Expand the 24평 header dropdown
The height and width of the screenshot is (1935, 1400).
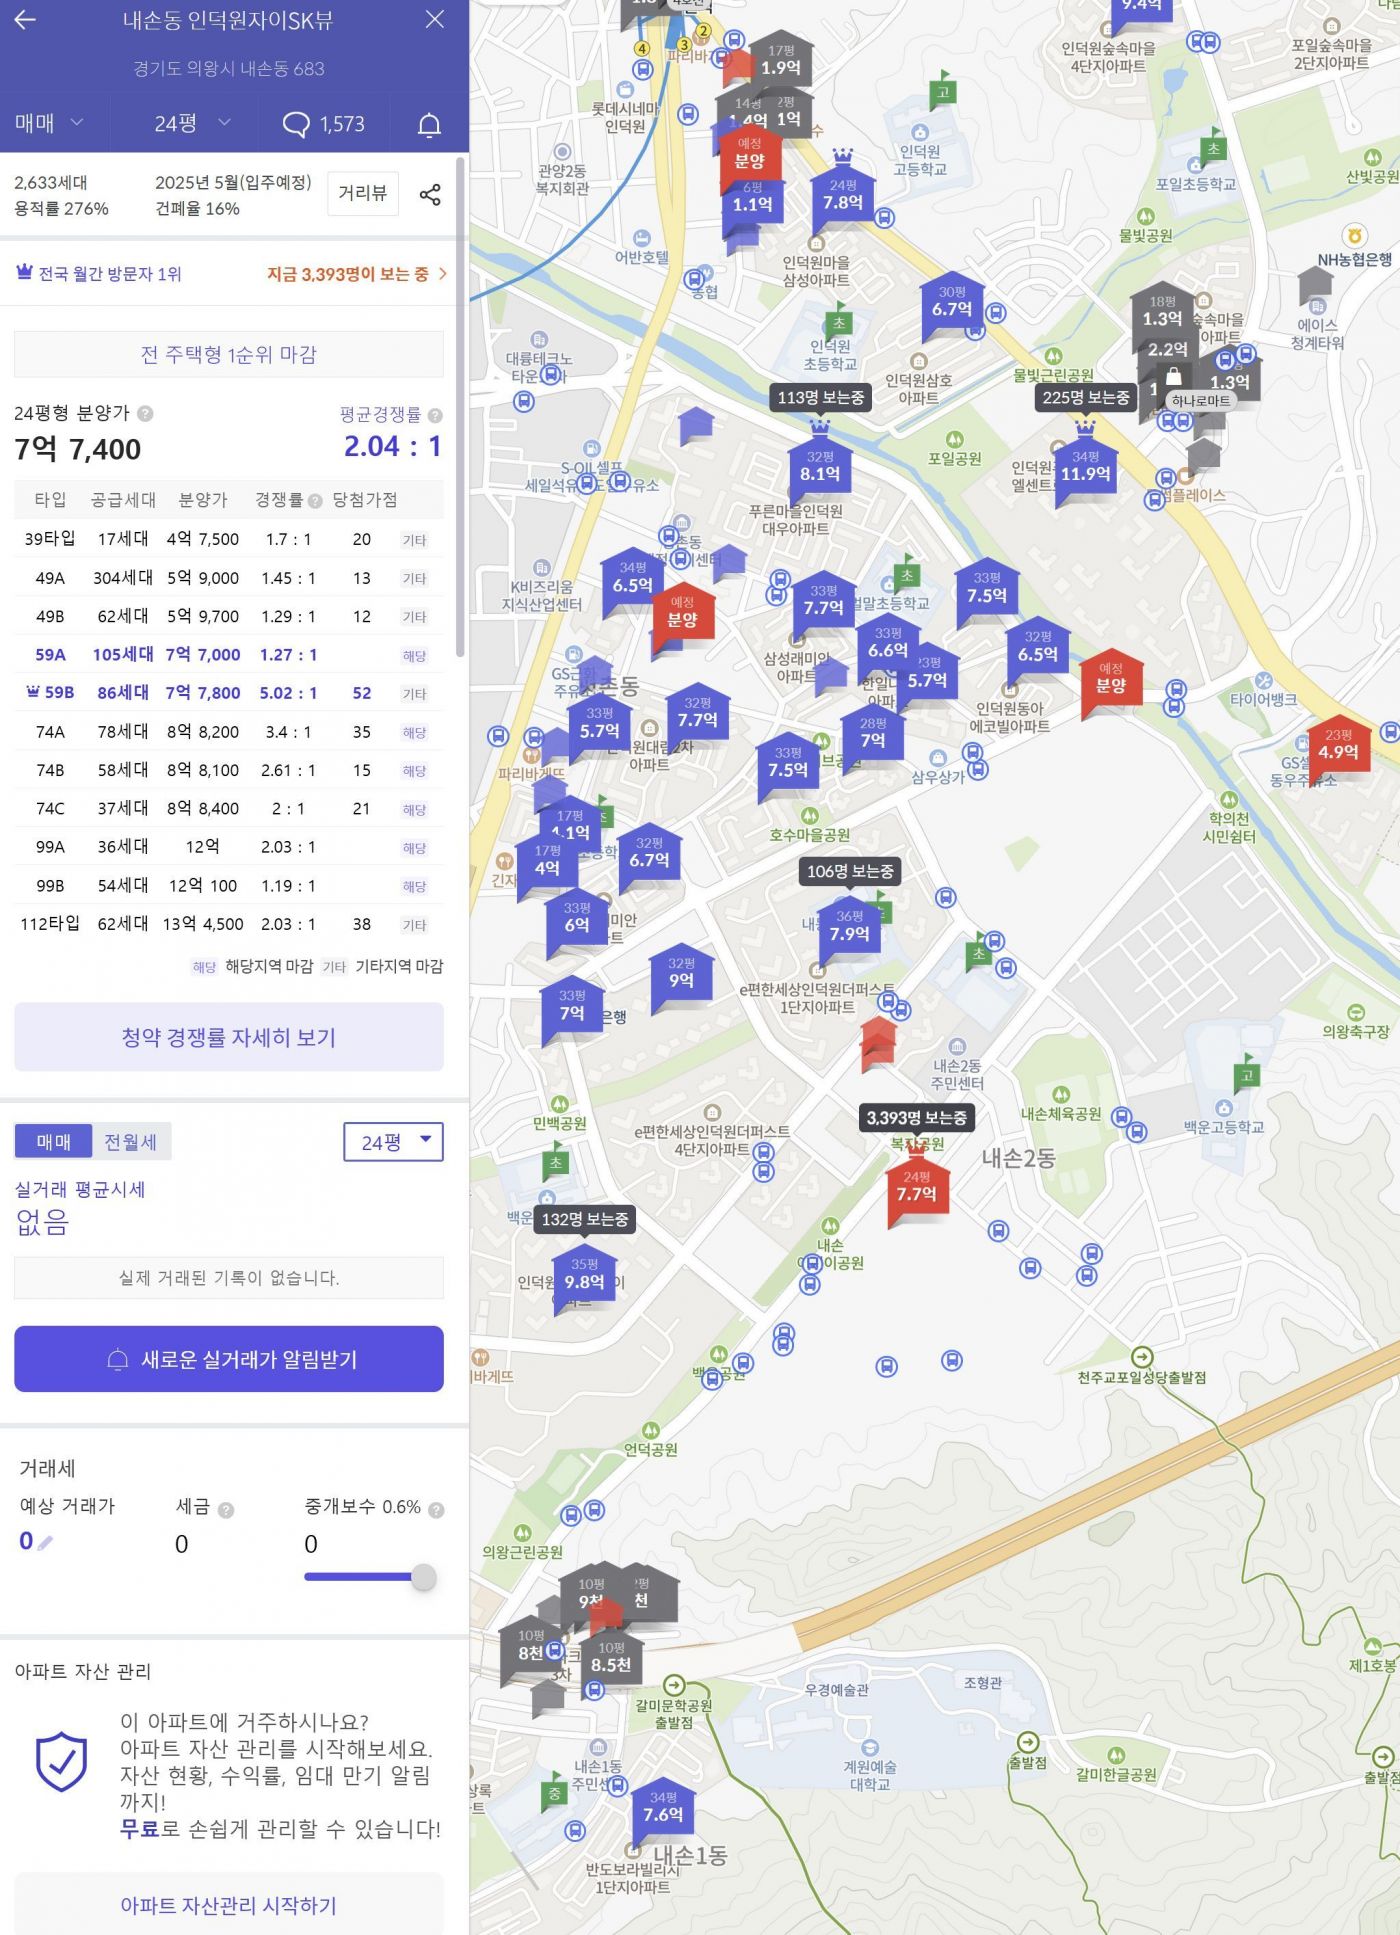click(192, 124)
